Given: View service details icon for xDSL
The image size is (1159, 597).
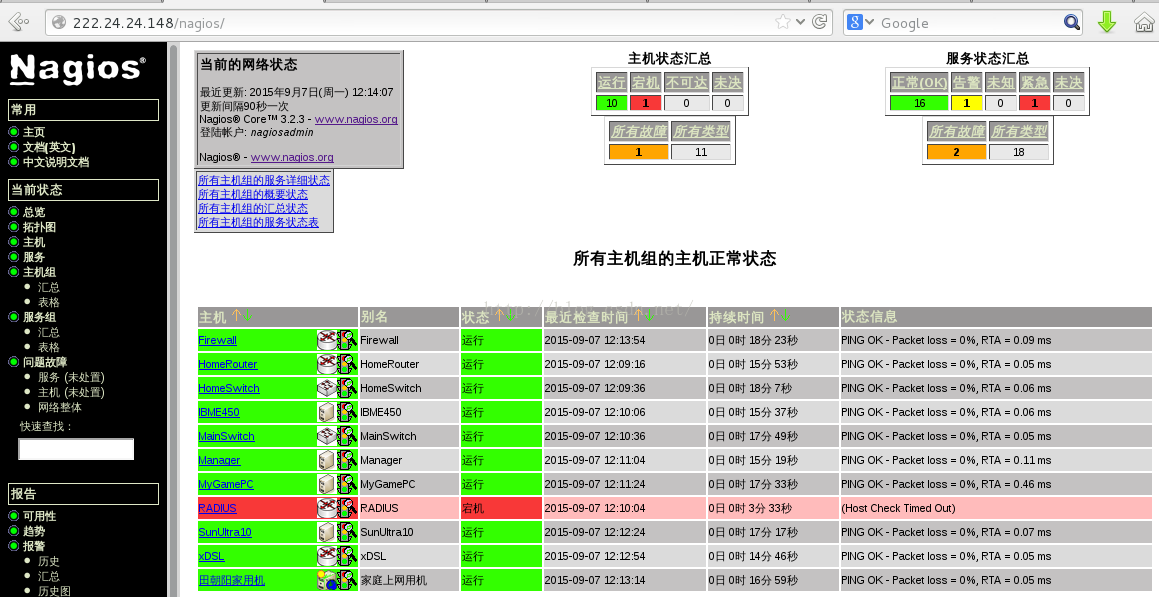Looking at the screenshot, I should (x=347, y=556).
